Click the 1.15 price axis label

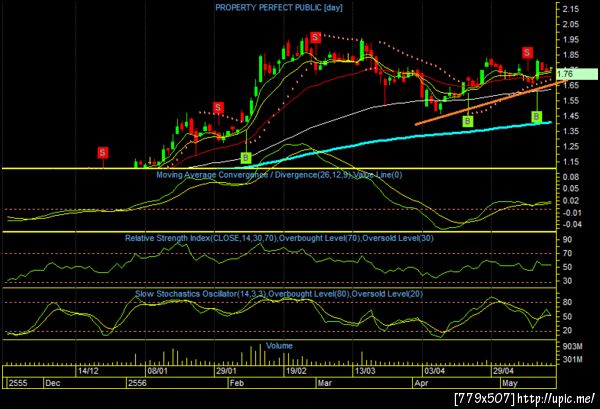tap(571, 162)
